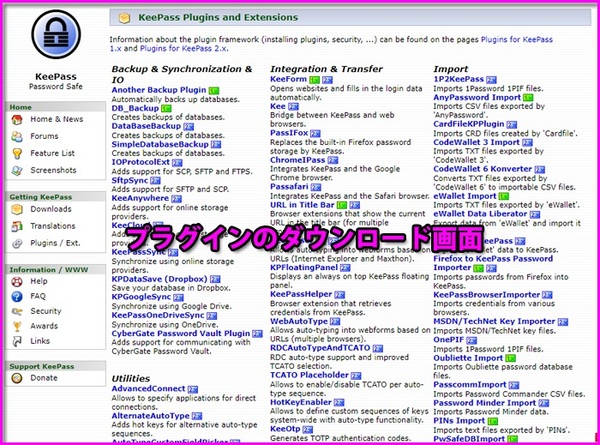This screenshot has width=600, height=445.
Task: Open the KPFloatingPanel link
Action: [304, 267]
